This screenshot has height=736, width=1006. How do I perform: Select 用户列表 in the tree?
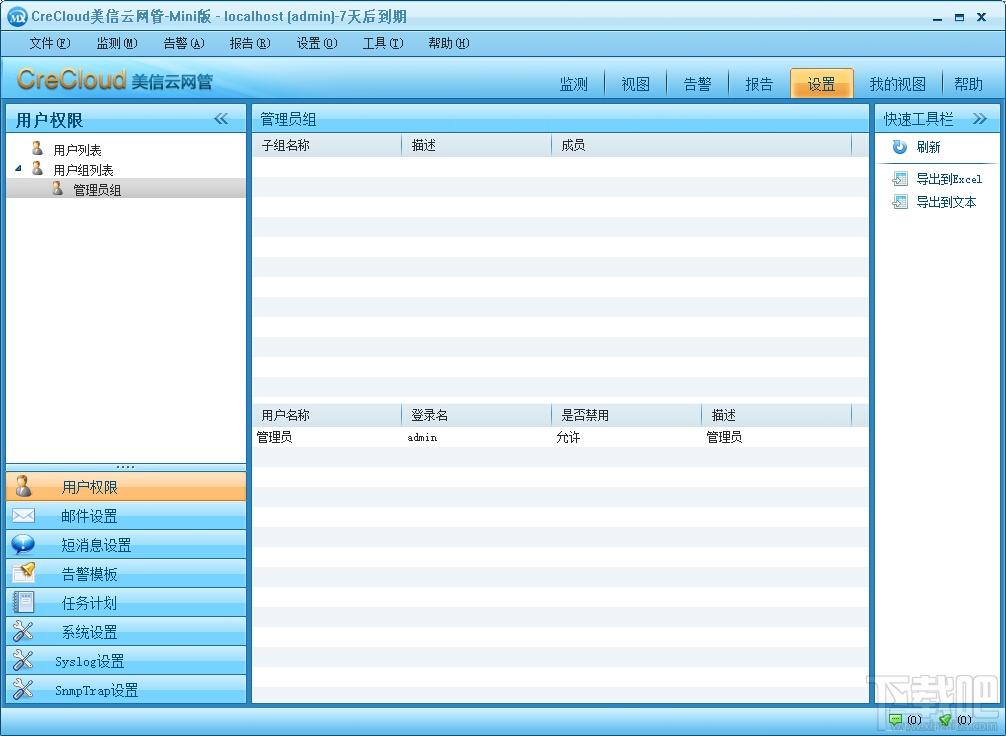coord(77,150)
